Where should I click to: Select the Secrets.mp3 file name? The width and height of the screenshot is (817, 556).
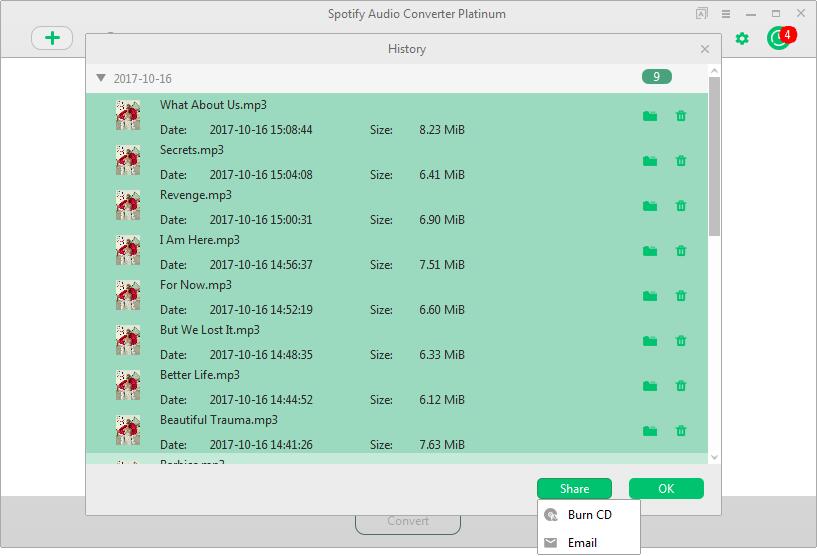pos(192,150)
